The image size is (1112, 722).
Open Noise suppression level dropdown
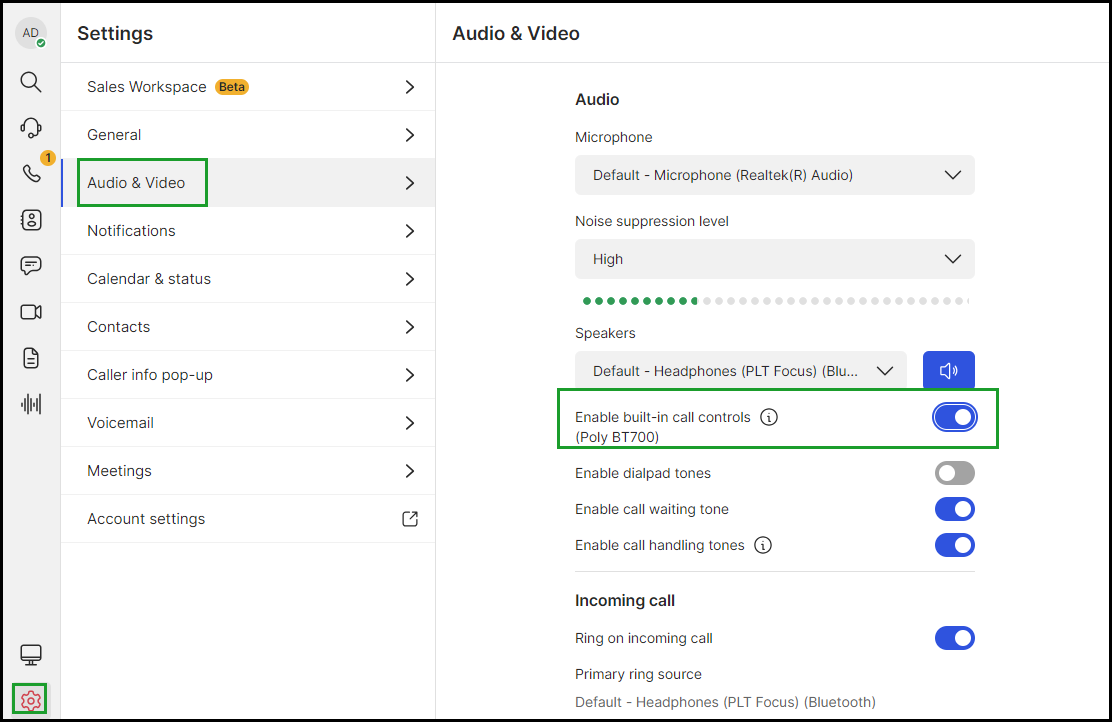click(774, 259)
